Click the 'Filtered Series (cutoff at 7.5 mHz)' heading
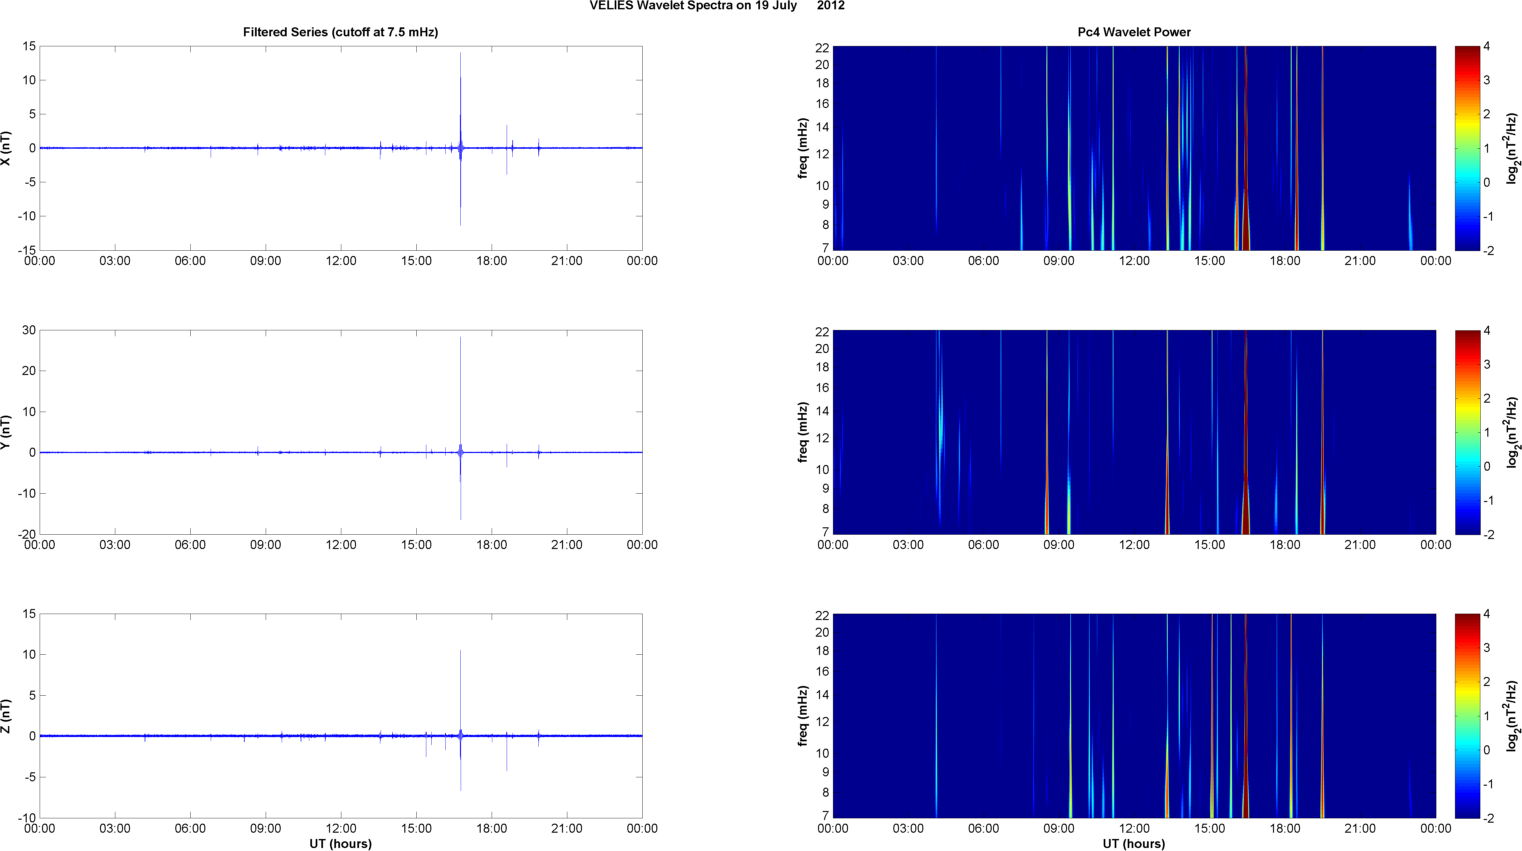1522x851 pixels. point(340,32)
